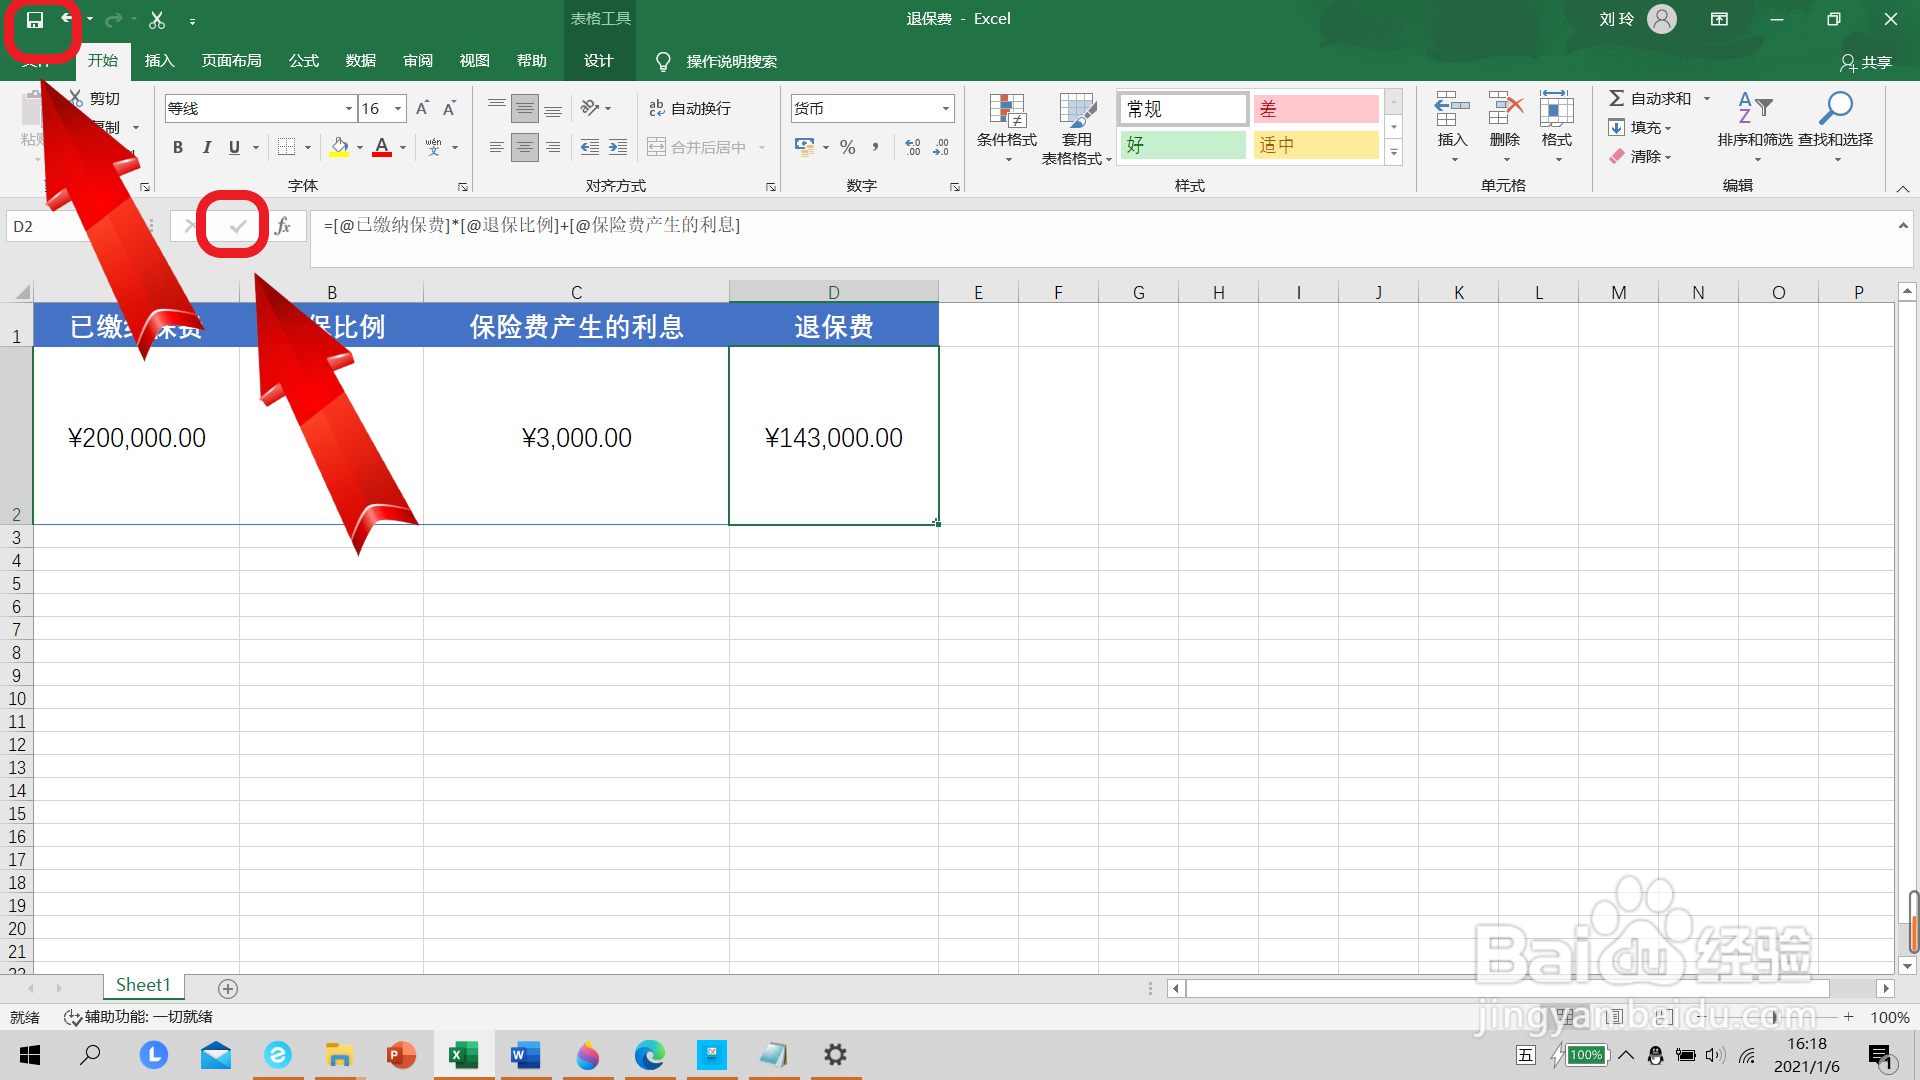The width and height of the screenshot is (1920, 1080).
Task: Decrease decimal places icon
Action: 941,147
